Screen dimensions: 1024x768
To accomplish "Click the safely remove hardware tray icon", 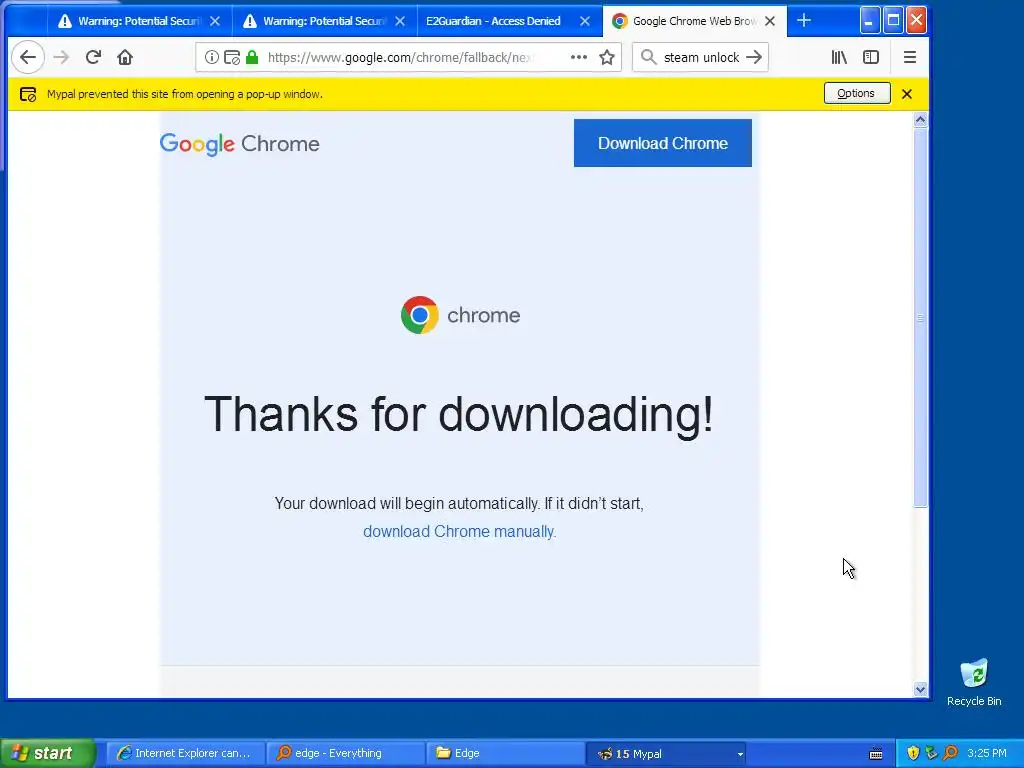I will [x=931, y=754].
